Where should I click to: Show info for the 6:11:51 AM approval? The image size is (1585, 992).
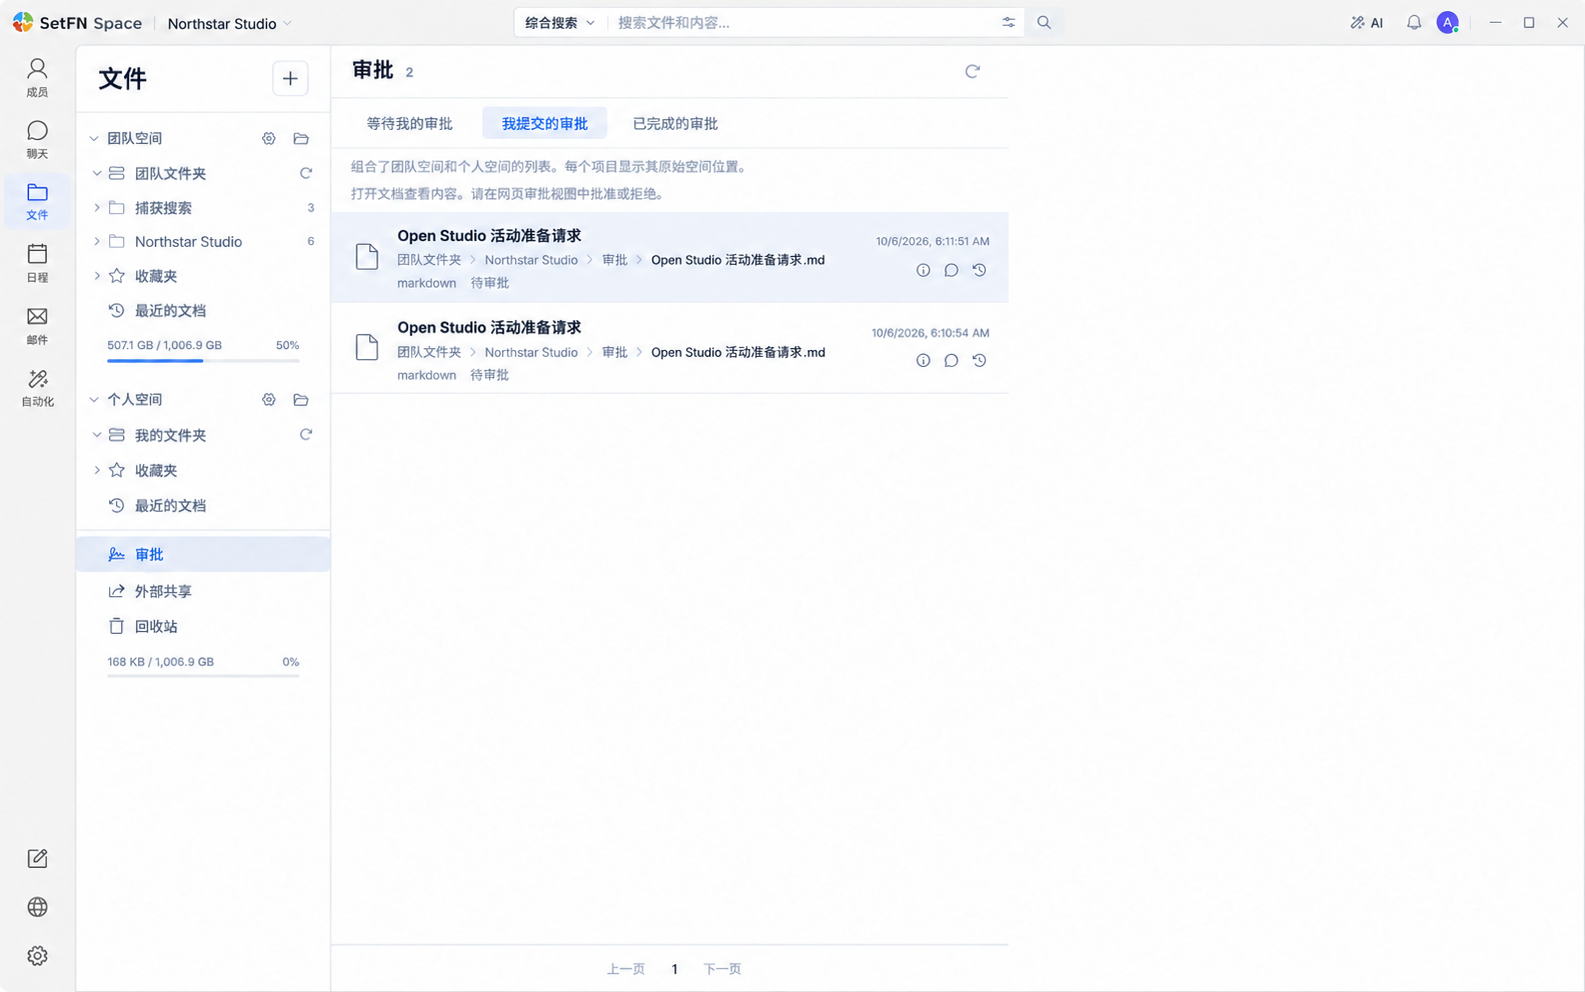point(923,270)
